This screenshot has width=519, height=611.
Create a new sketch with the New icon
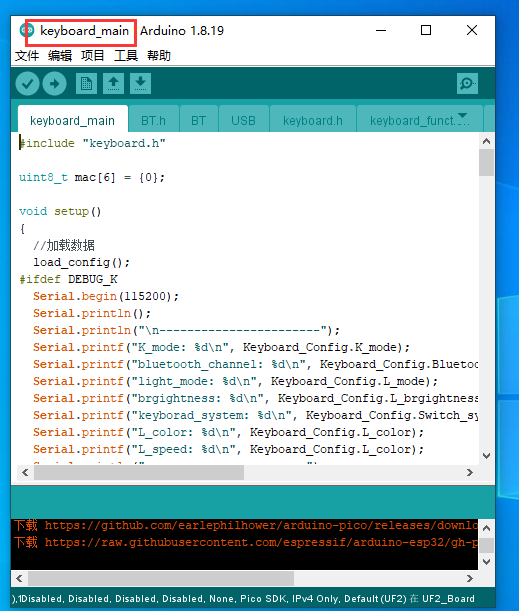(86, 83)
